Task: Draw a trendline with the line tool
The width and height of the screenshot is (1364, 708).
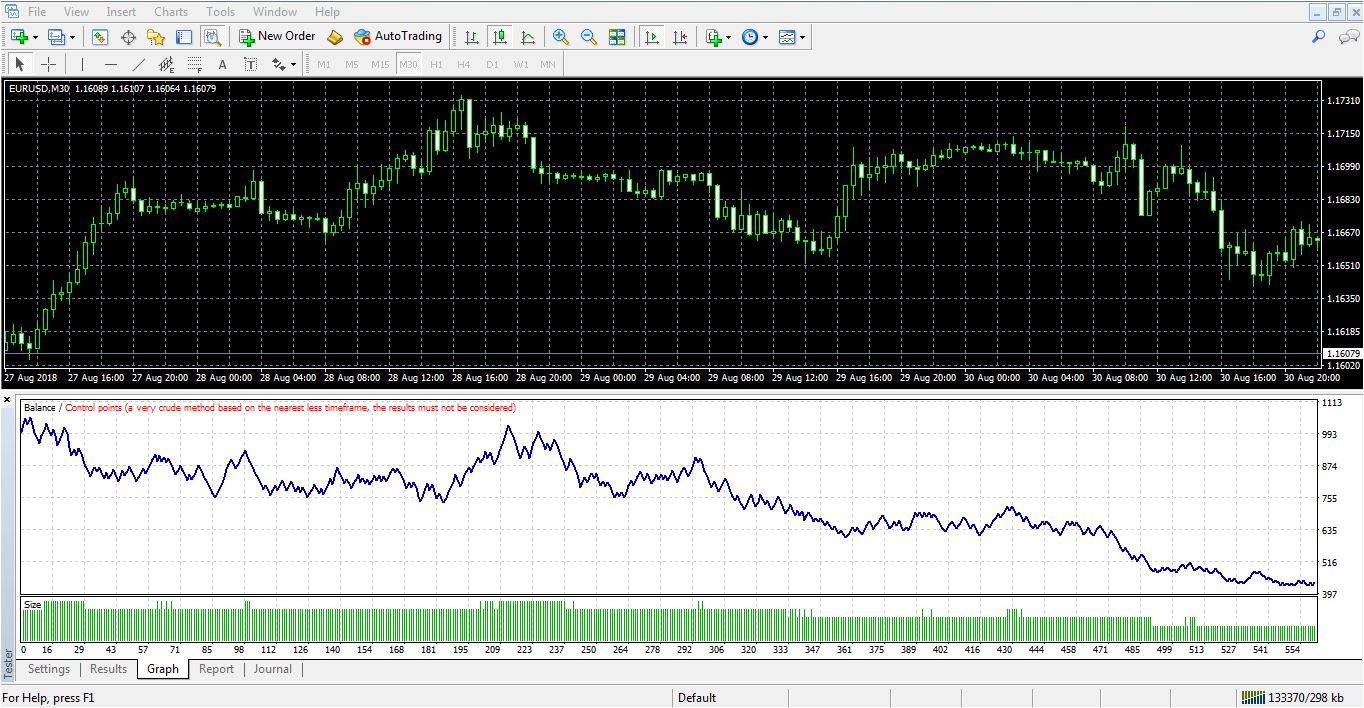Action: [139, 65]
